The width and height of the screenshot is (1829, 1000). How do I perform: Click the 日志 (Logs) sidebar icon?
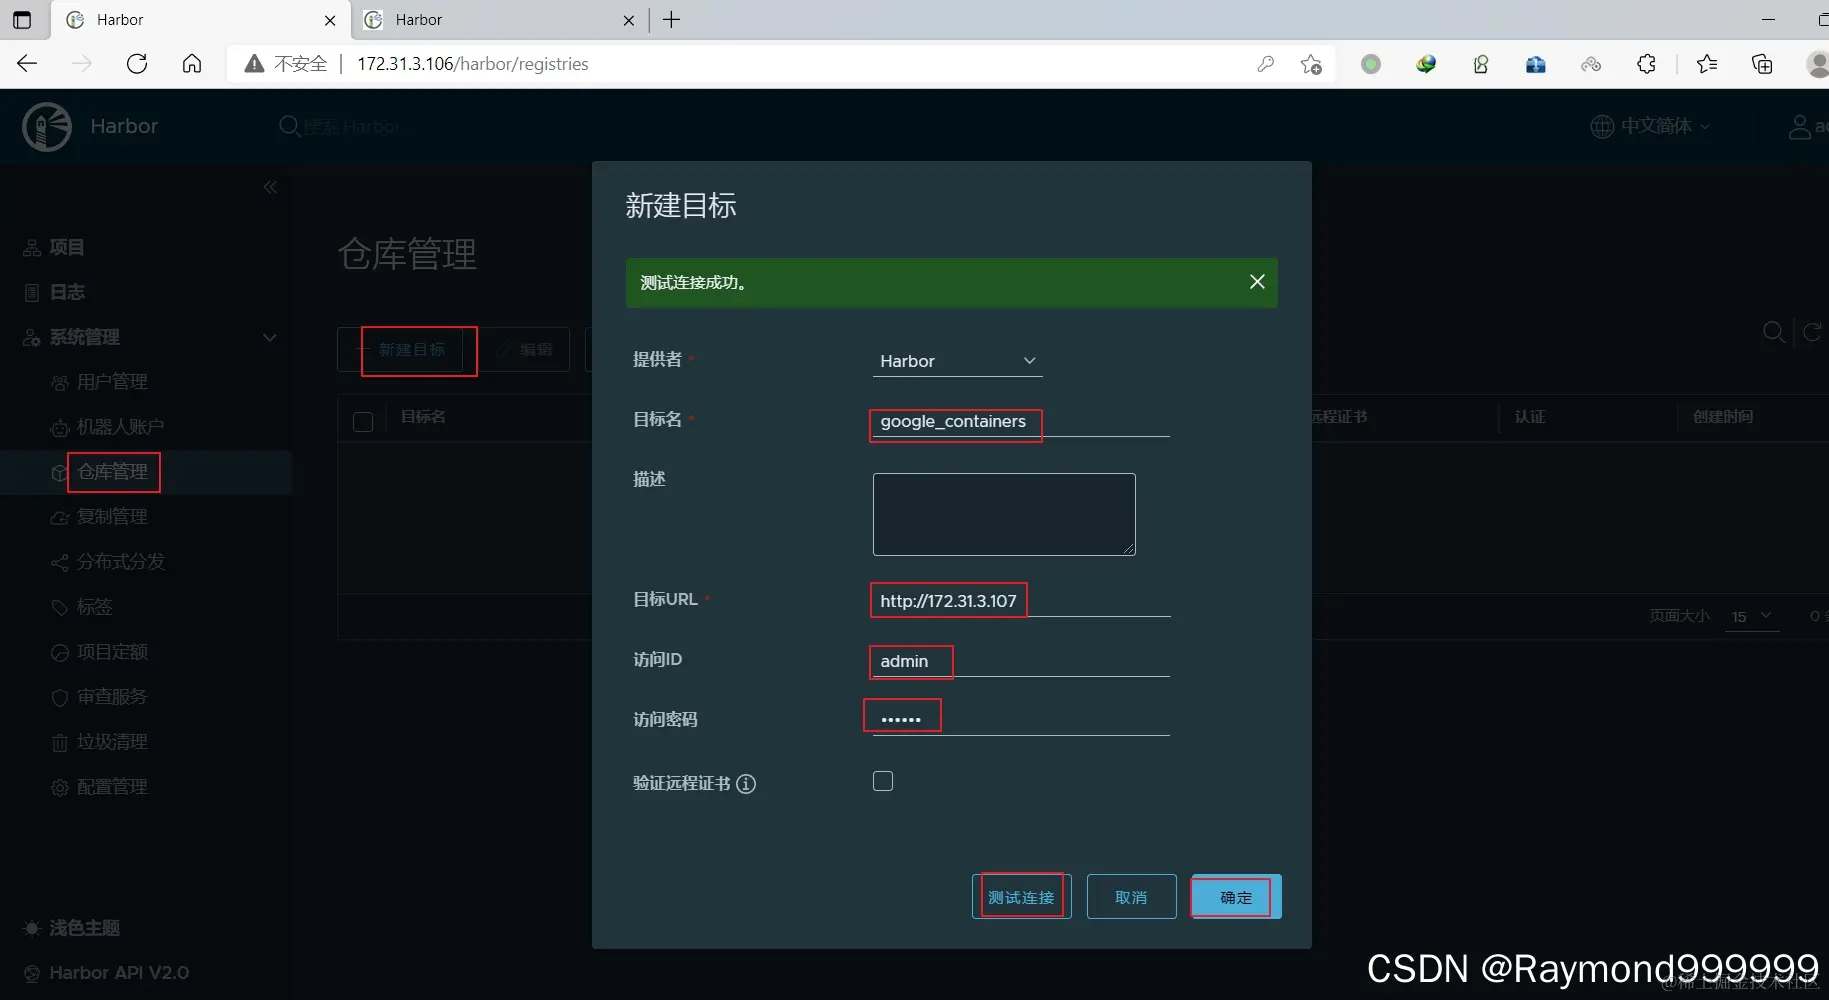click(30, 292)
